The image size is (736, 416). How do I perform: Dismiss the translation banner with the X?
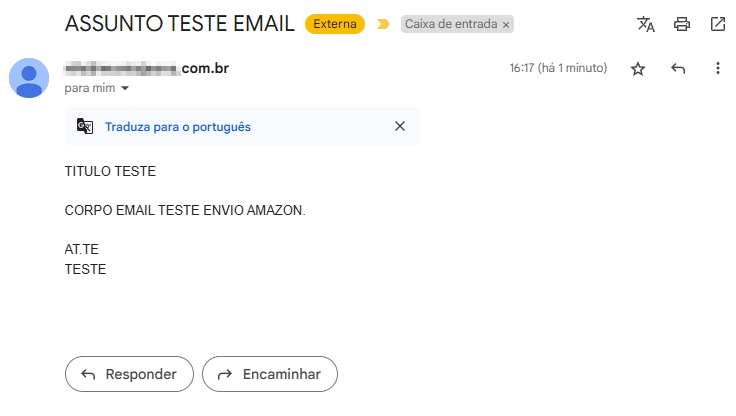pyautogui.click(x=400, y=126)
